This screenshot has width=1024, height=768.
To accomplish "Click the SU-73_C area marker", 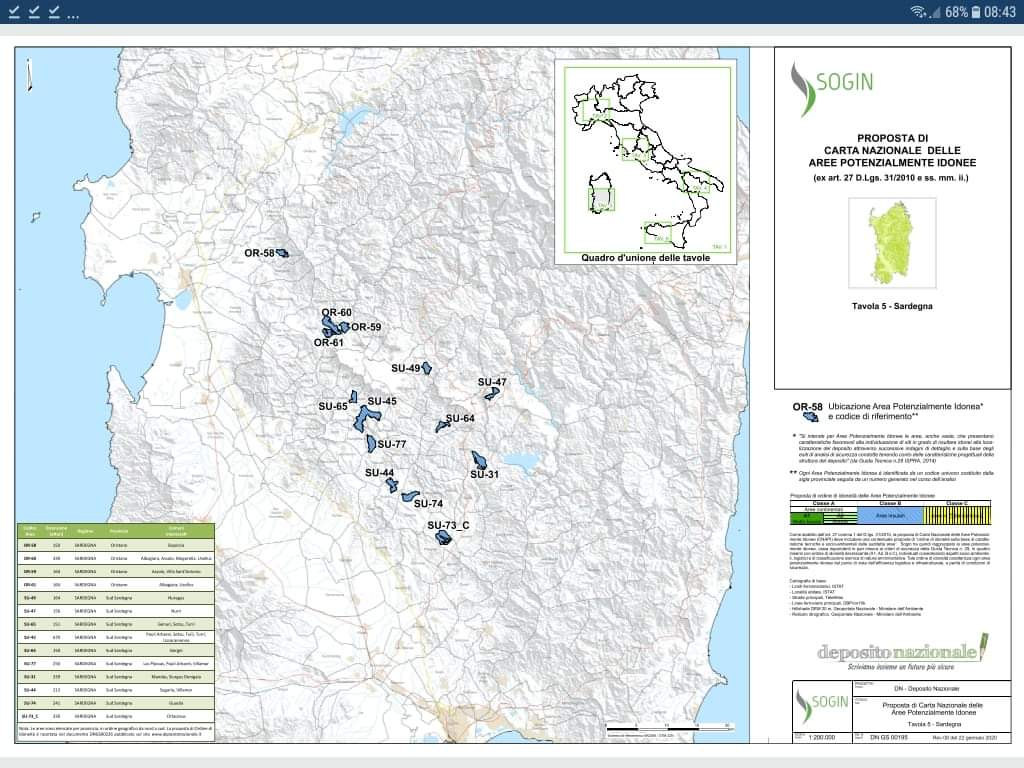I will pos(444,538).
